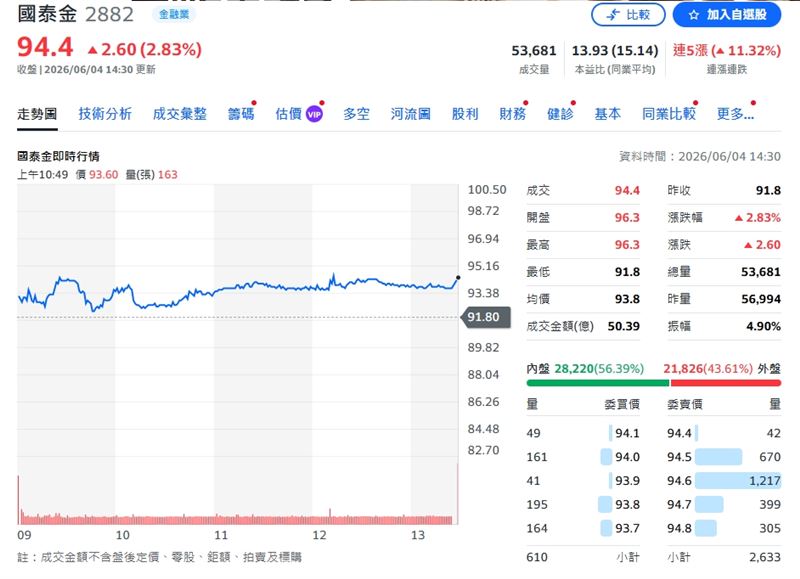Click the large 94.4 price
The image size is (800, 579).
pyautogui.click(x=45, y=47)
